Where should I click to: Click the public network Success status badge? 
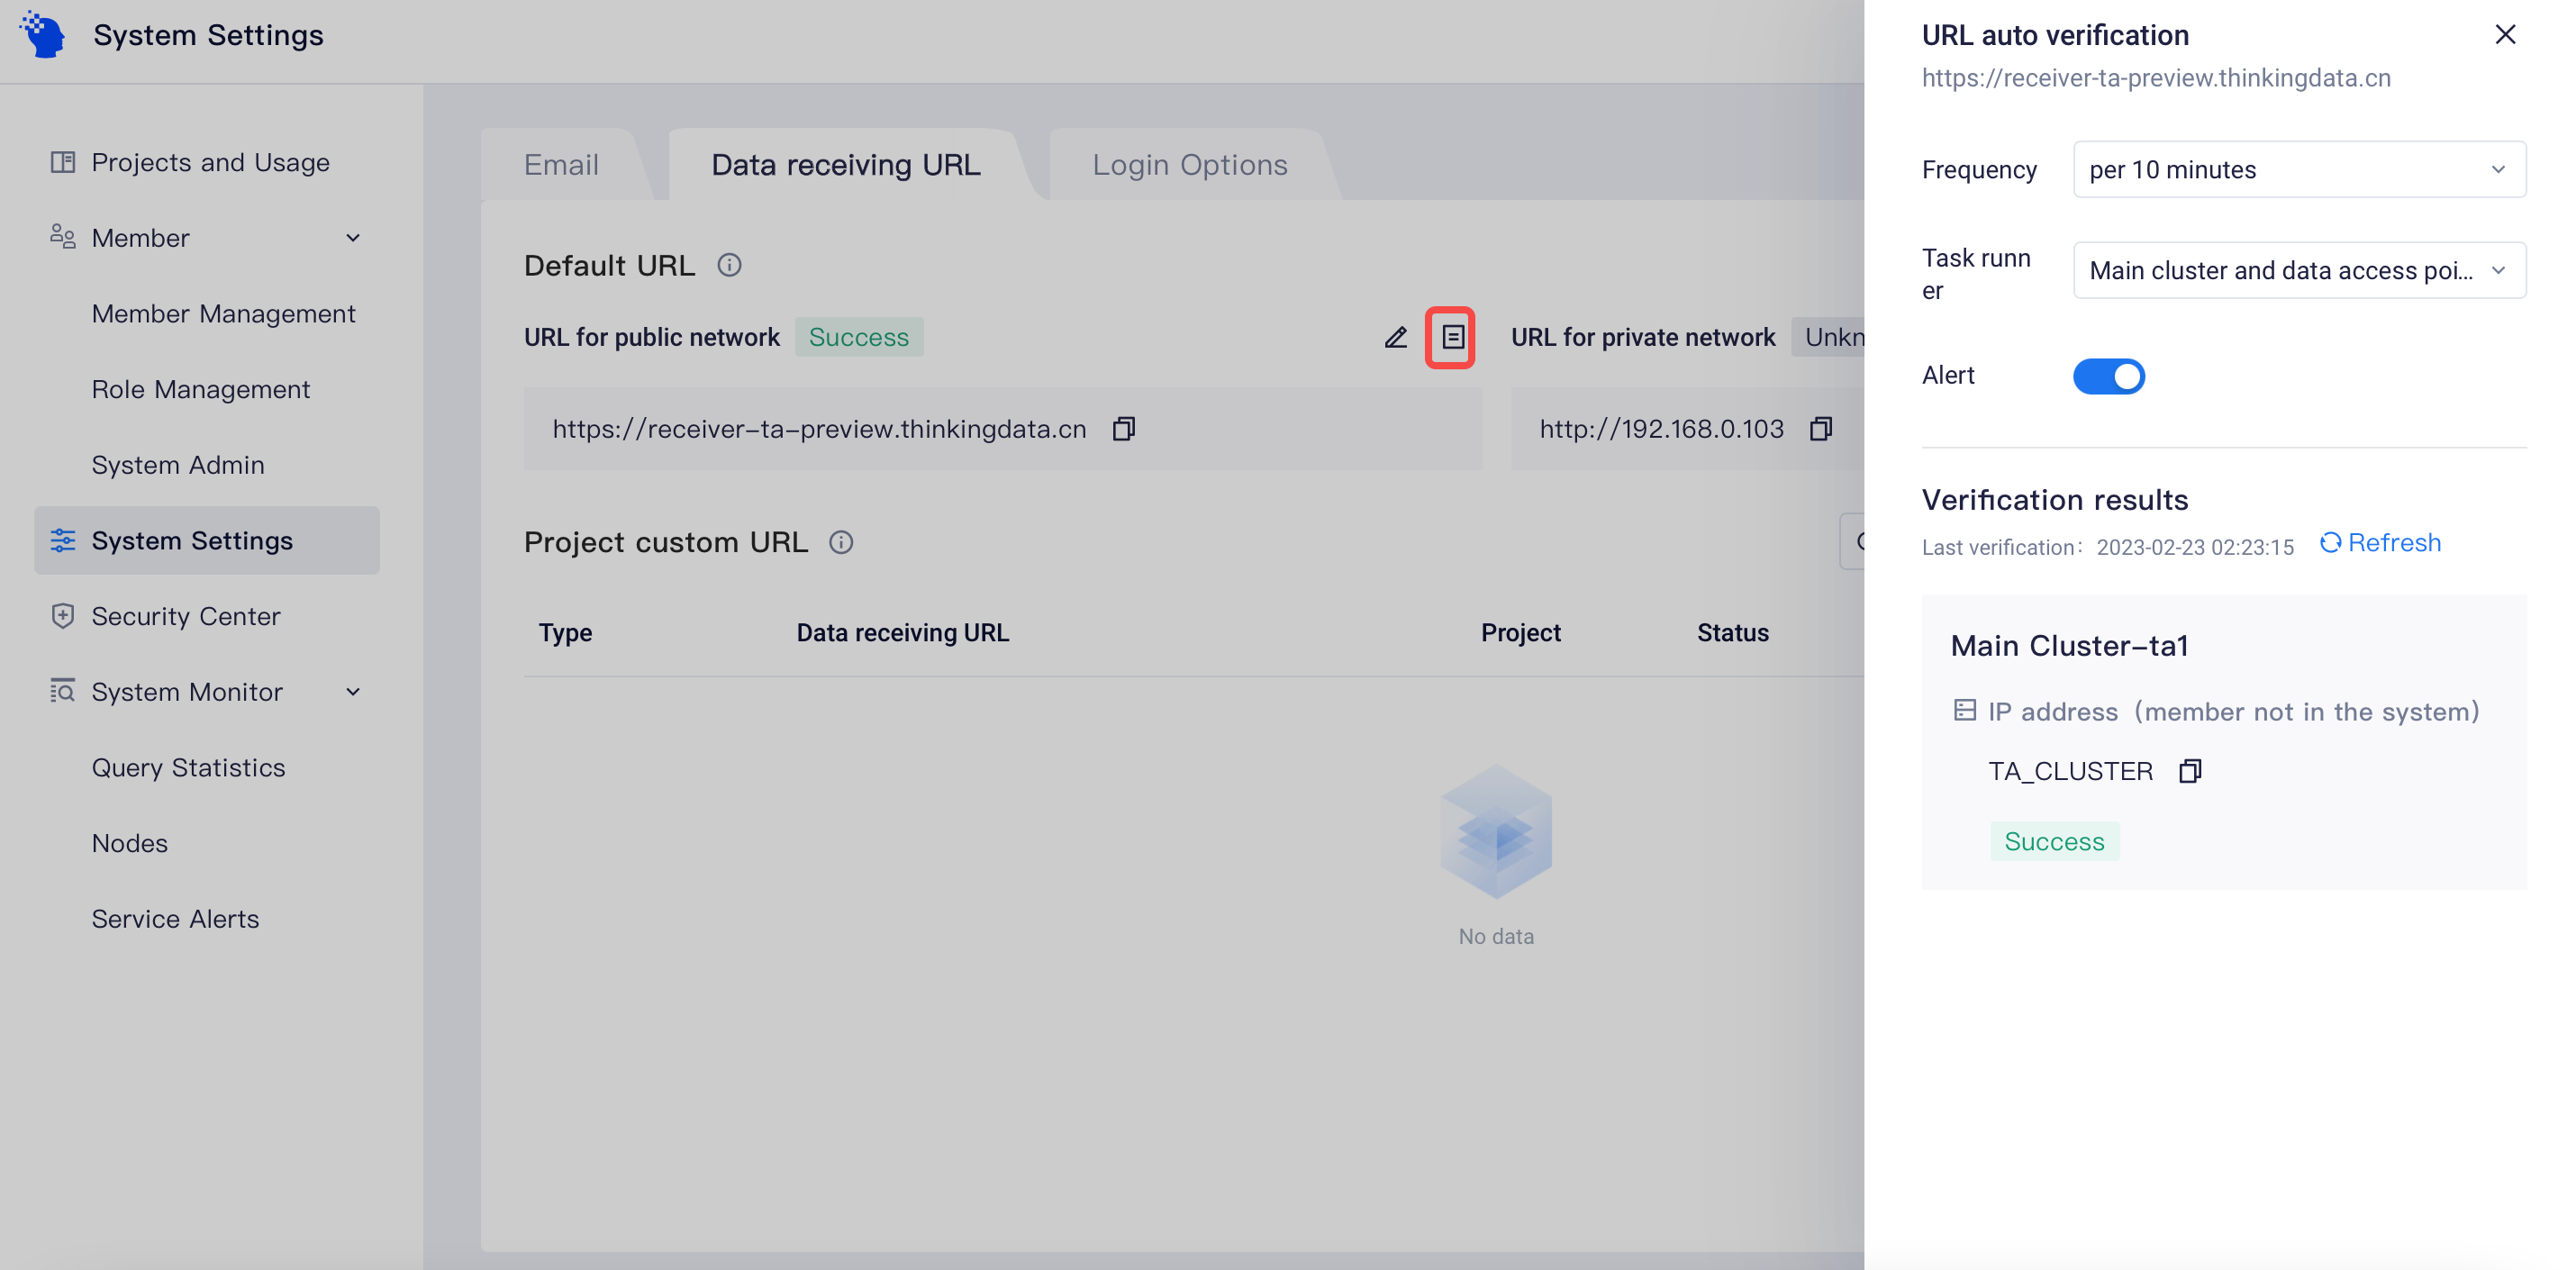click(x=859, y=337)
